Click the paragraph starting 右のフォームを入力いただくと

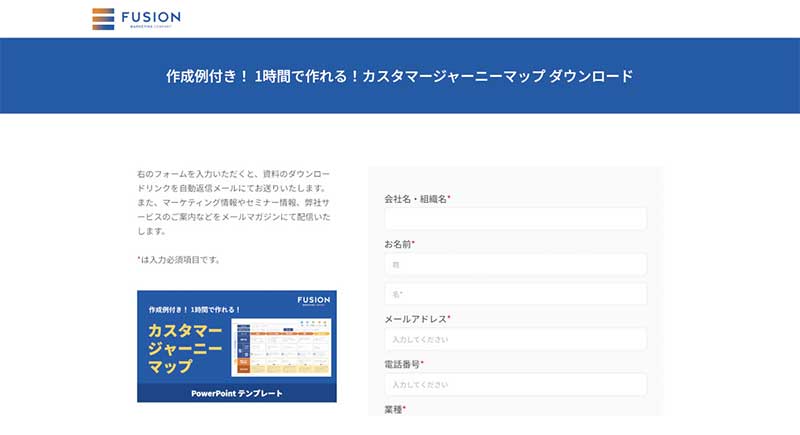(x=234, y=202)
